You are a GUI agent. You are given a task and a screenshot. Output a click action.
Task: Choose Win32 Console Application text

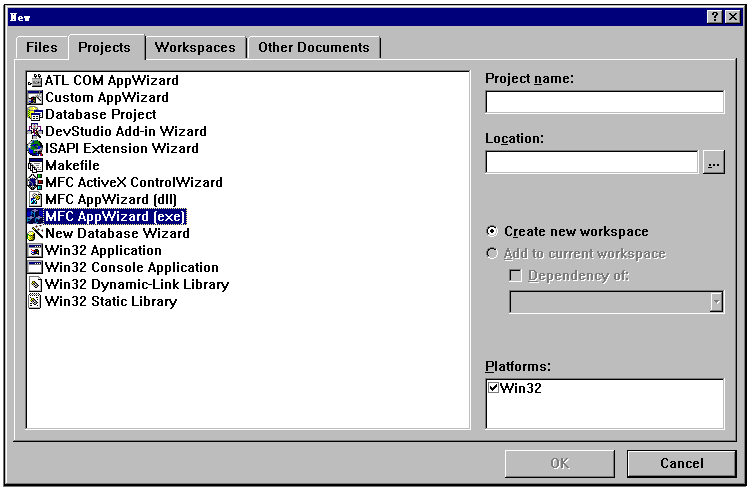[132, 267]
